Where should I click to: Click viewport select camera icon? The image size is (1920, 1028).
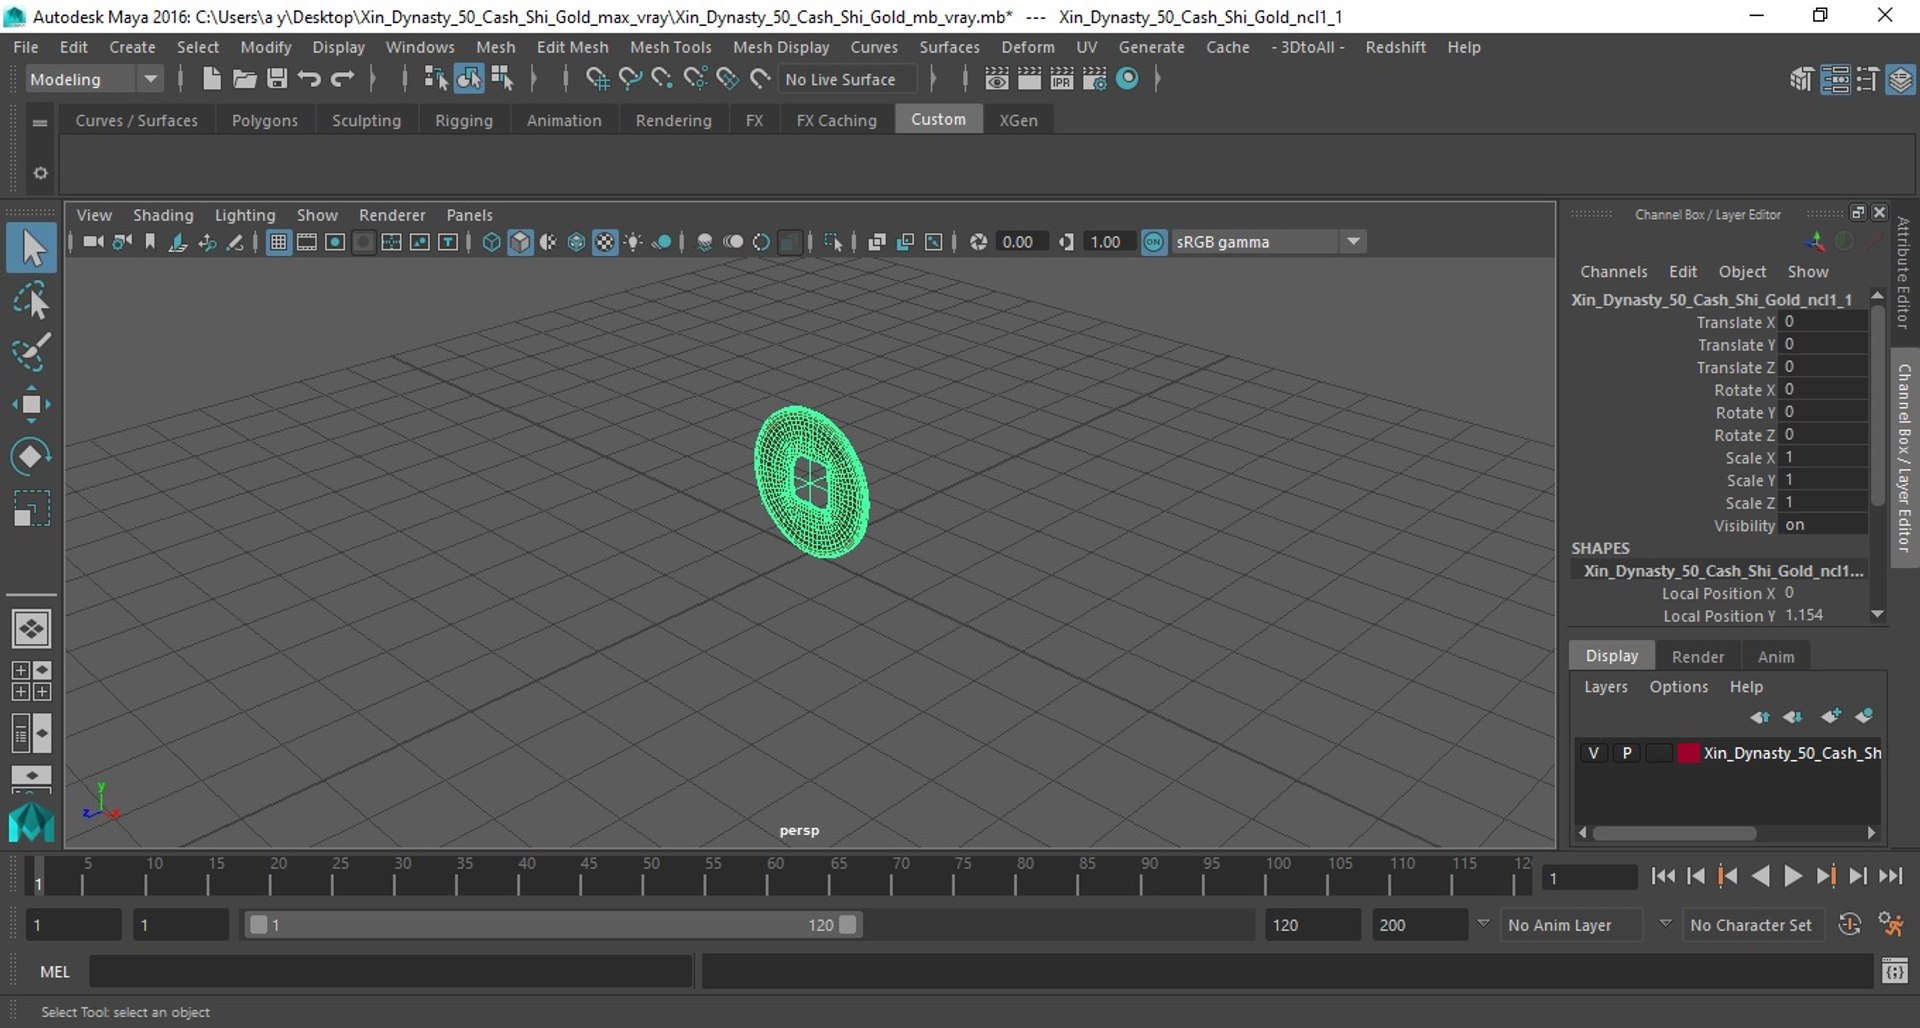[x=93, y=242]
